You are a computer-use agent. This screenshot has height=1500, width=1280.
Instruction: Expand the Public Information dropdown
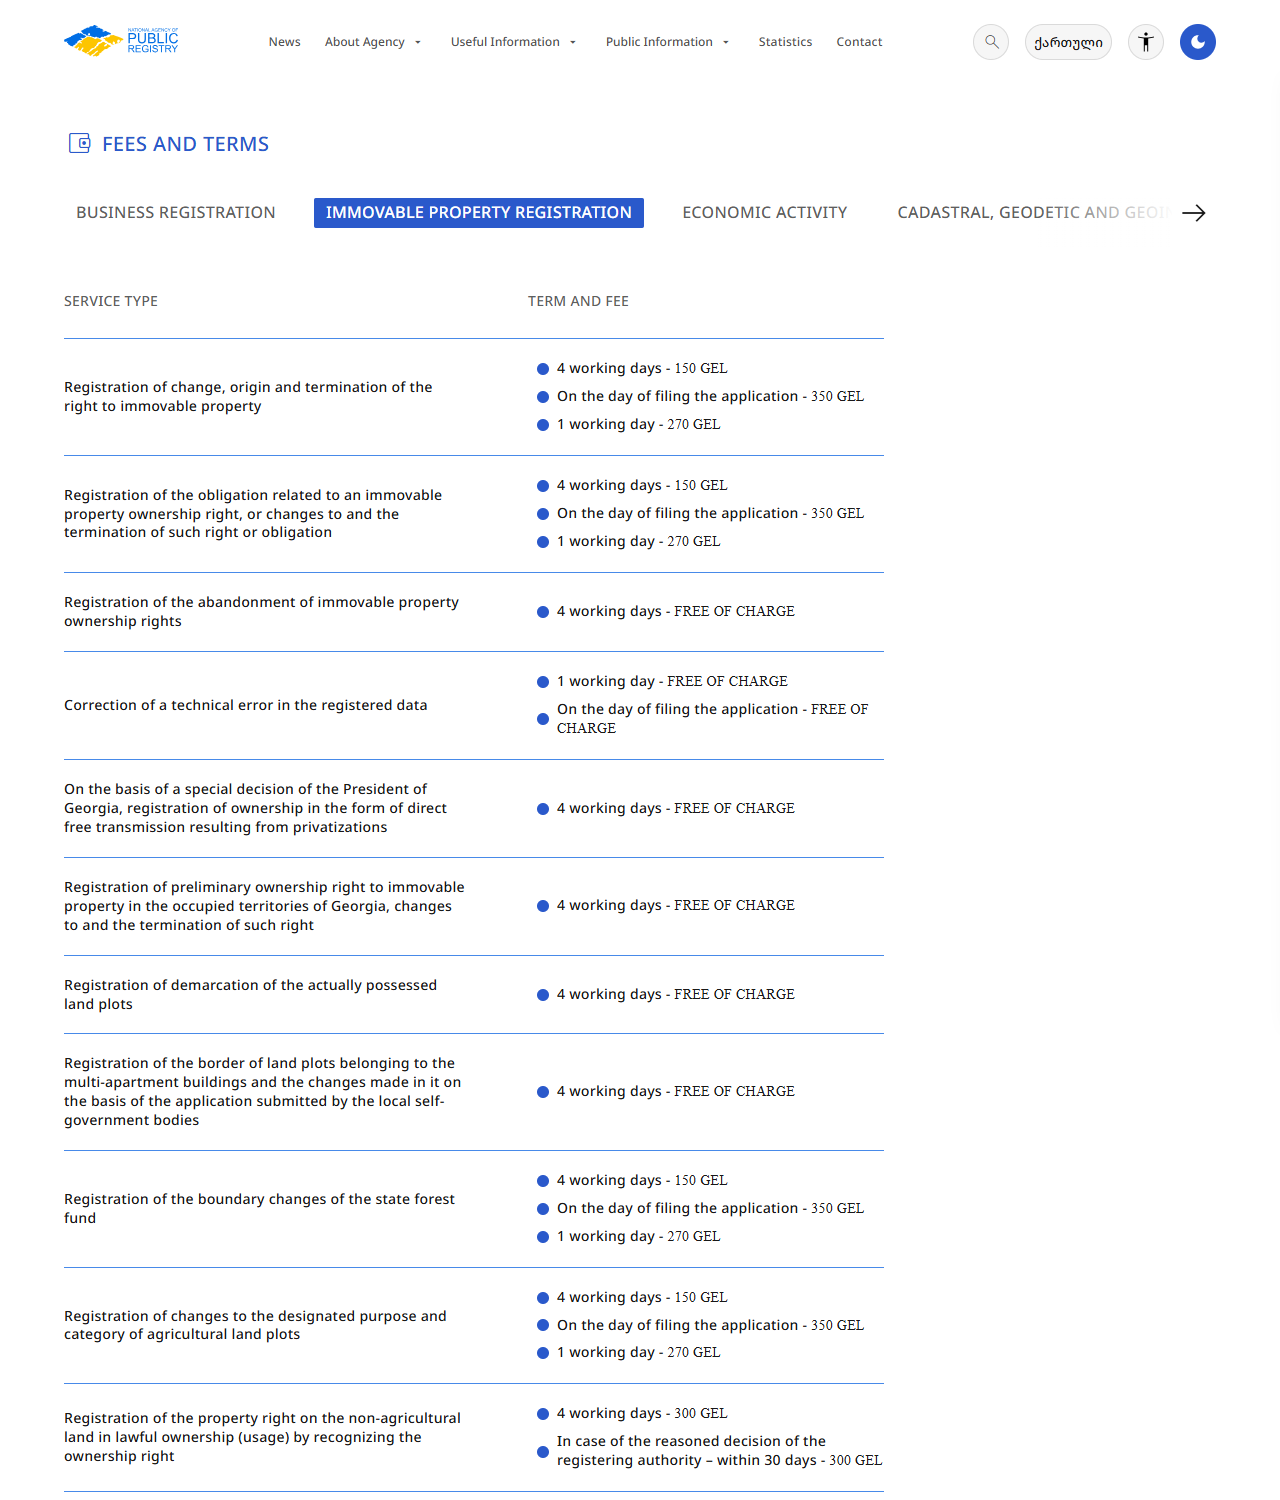click(x=667, y=42)
